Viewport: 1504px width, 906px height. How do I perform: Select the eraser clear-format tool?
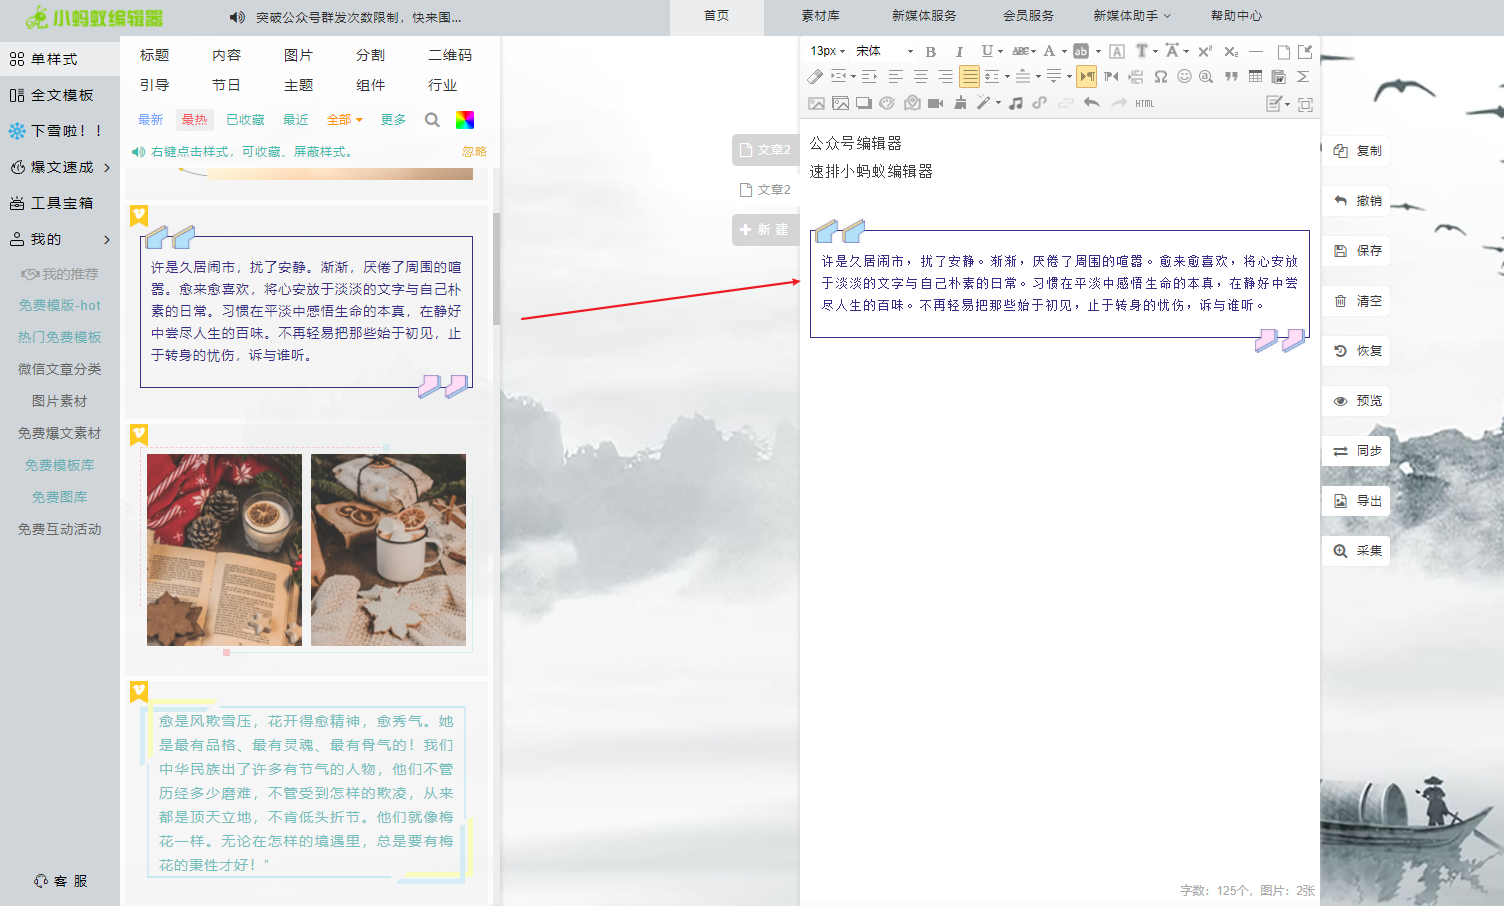coord(815,76)
